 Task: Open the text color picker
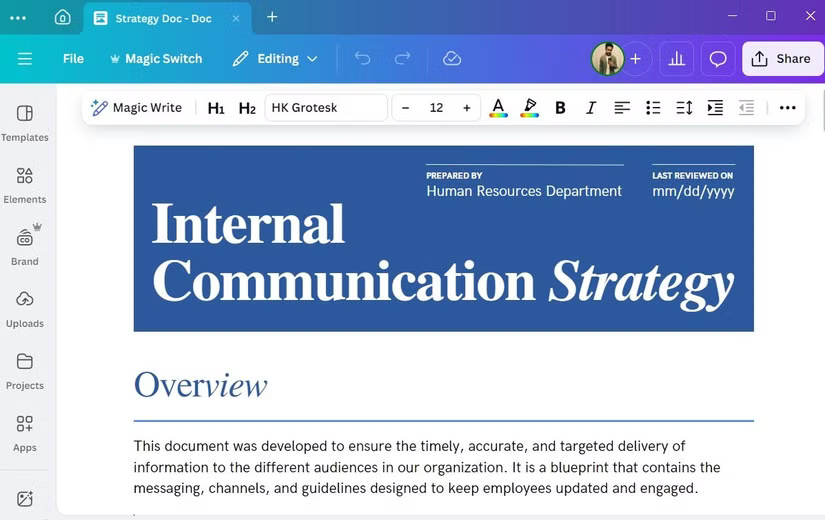point(498,108)
